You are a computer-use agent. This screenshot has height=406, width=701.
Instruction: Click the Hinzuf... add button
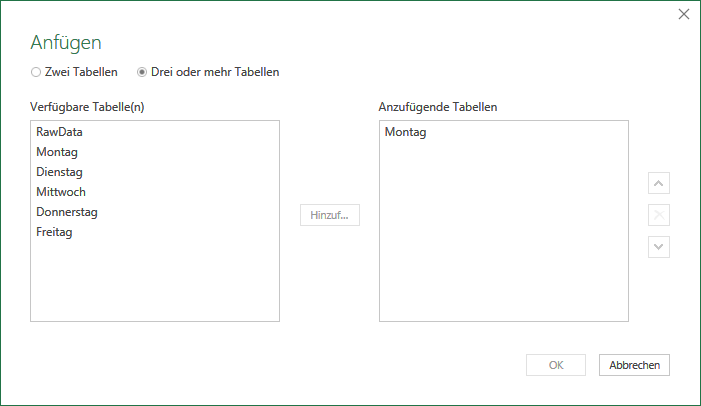click(330, 215)
